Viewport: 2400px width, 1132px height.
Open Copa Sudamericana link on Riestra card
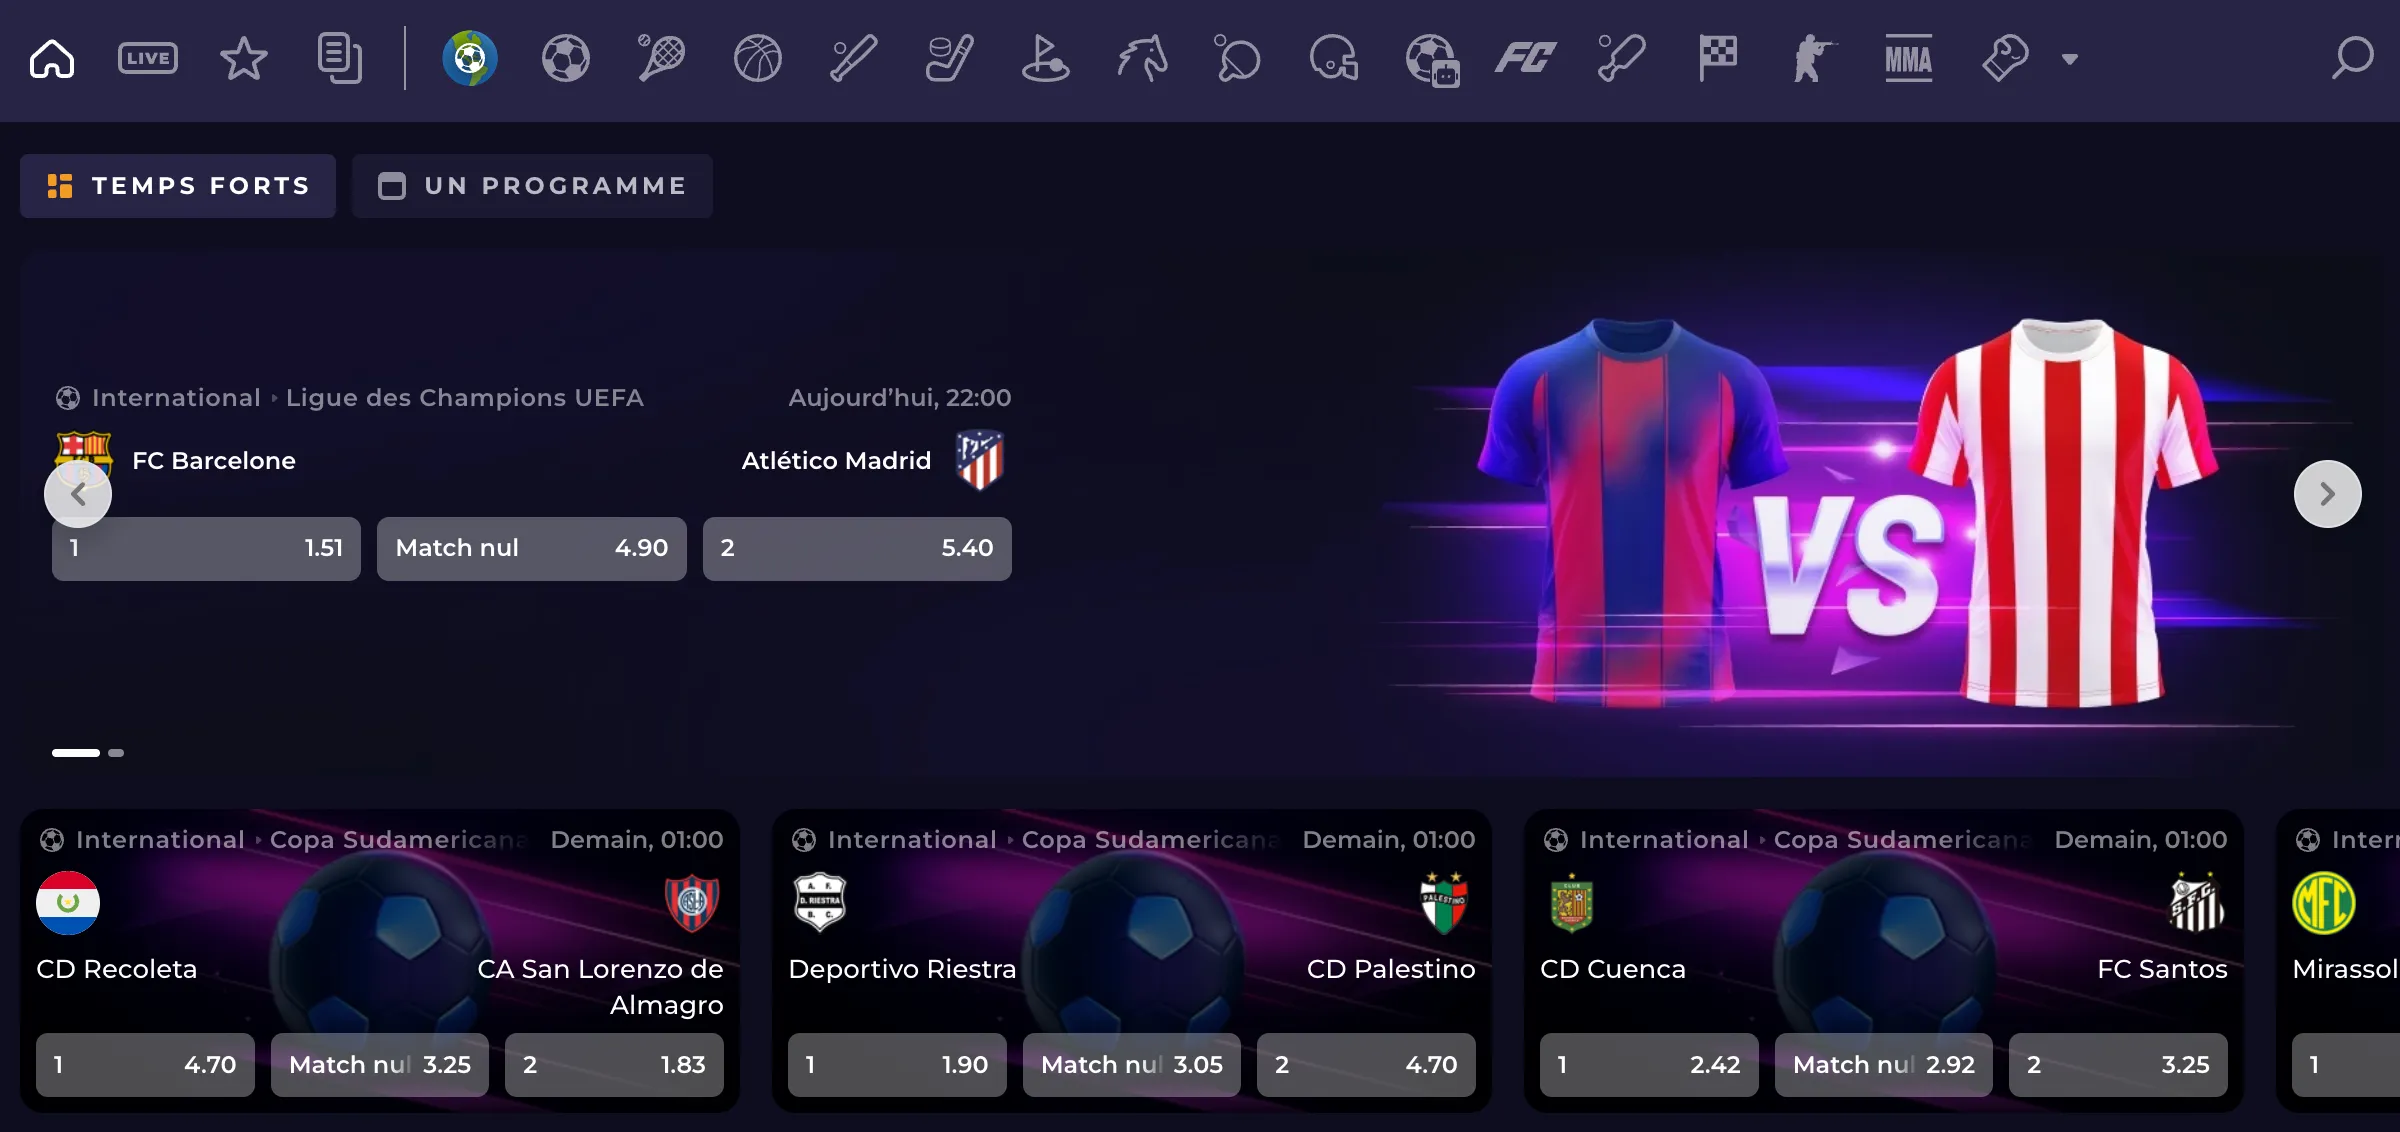coord(1152,840)
